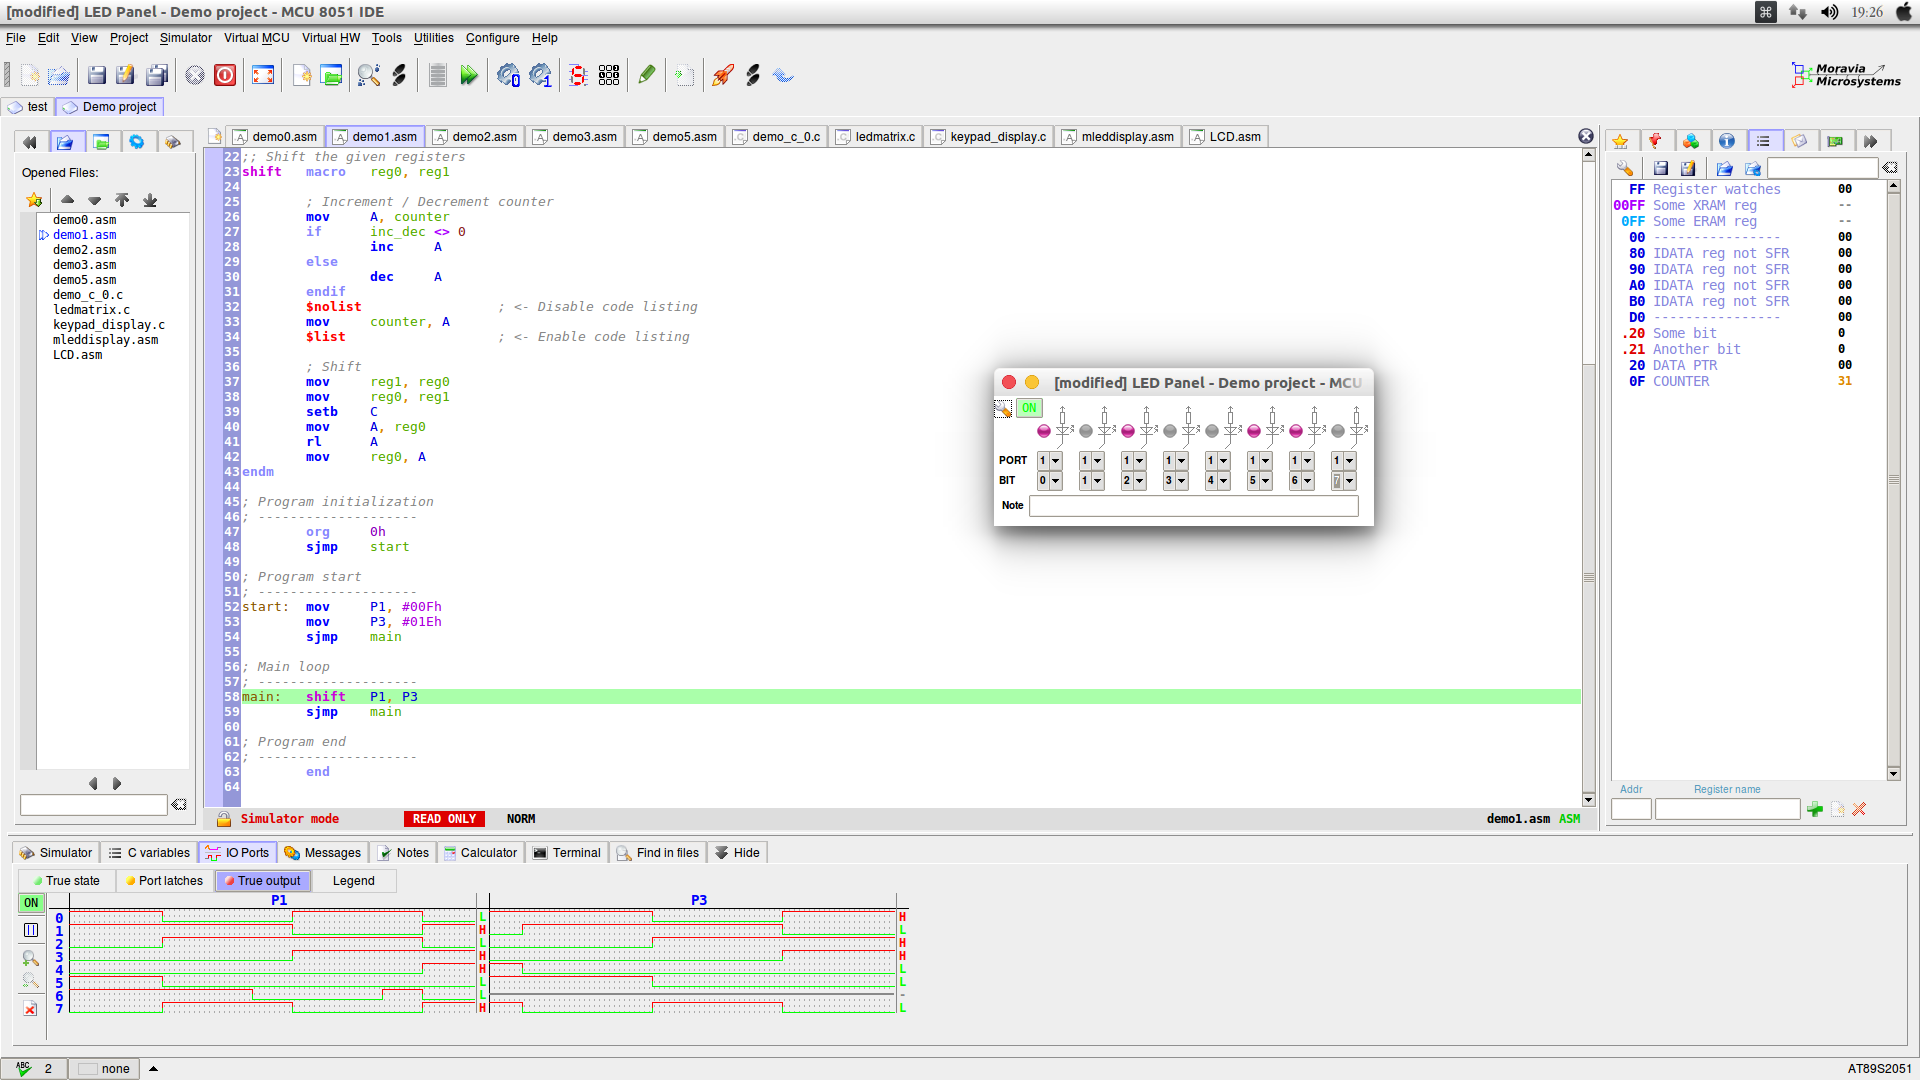Open the red pushpin breakpoints tab
The width and height of the screenshot is (1920, 1080).
click(1656, 141)
